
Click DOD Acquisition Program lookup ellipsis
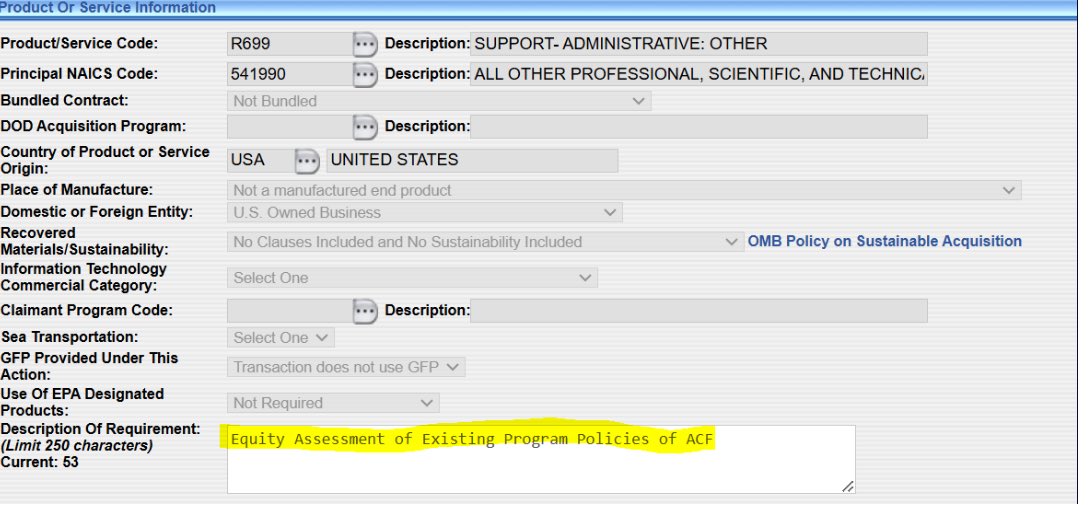pyautogui.click(x=365, y=127)
